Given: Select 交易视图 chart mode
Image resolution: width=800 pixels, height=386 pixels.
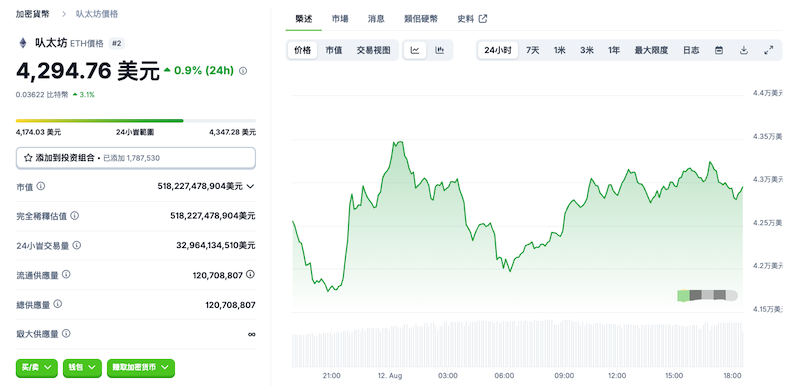Looking at the screenshot, I should tap(373, 50).
